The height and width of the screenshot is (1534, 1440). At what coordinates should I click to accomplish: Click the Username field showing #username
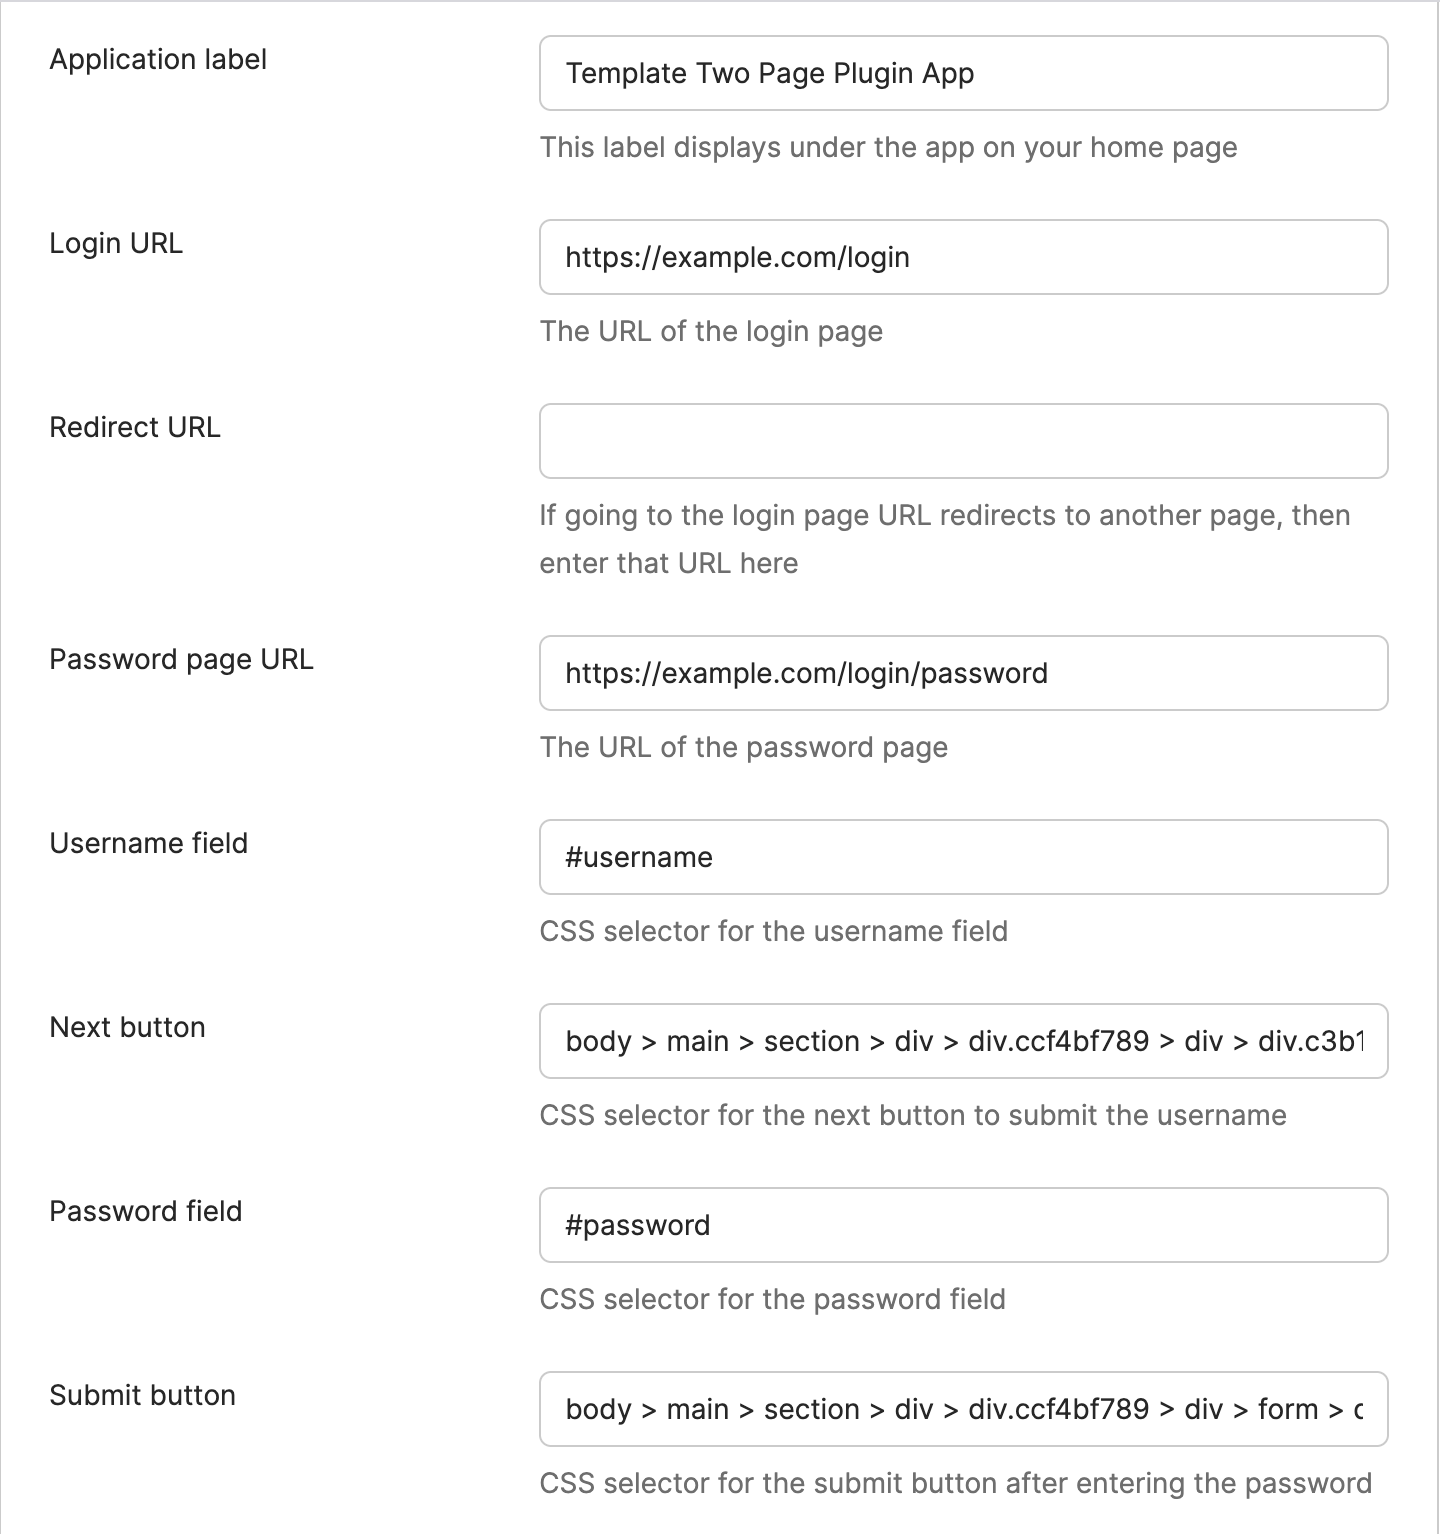pos(963,857)
